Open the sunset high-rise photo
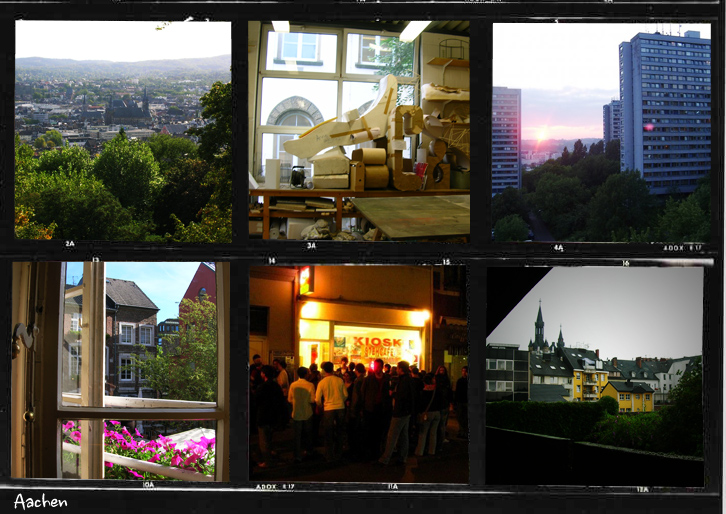 (x=601, y=130)
